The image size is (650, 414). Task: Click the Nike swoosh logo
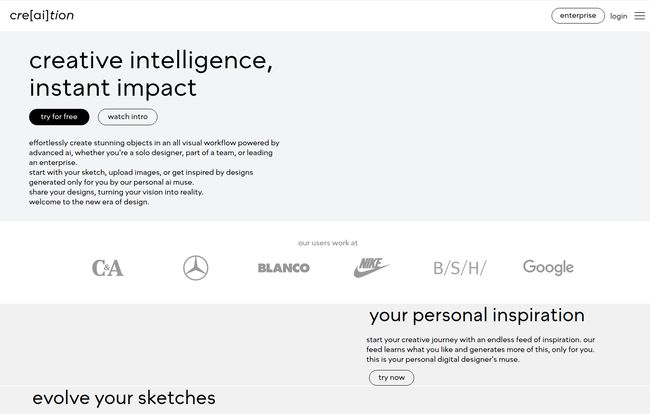pyautogui.click(x=371, y=267)
